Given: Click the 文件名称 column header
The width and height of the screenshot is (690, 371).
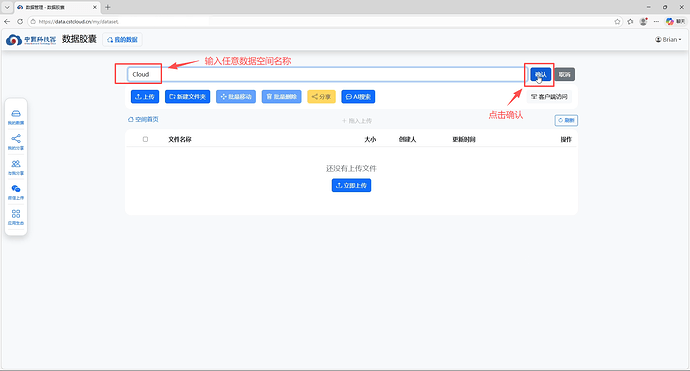Looking at the screenshot, I should pos(180,139).
